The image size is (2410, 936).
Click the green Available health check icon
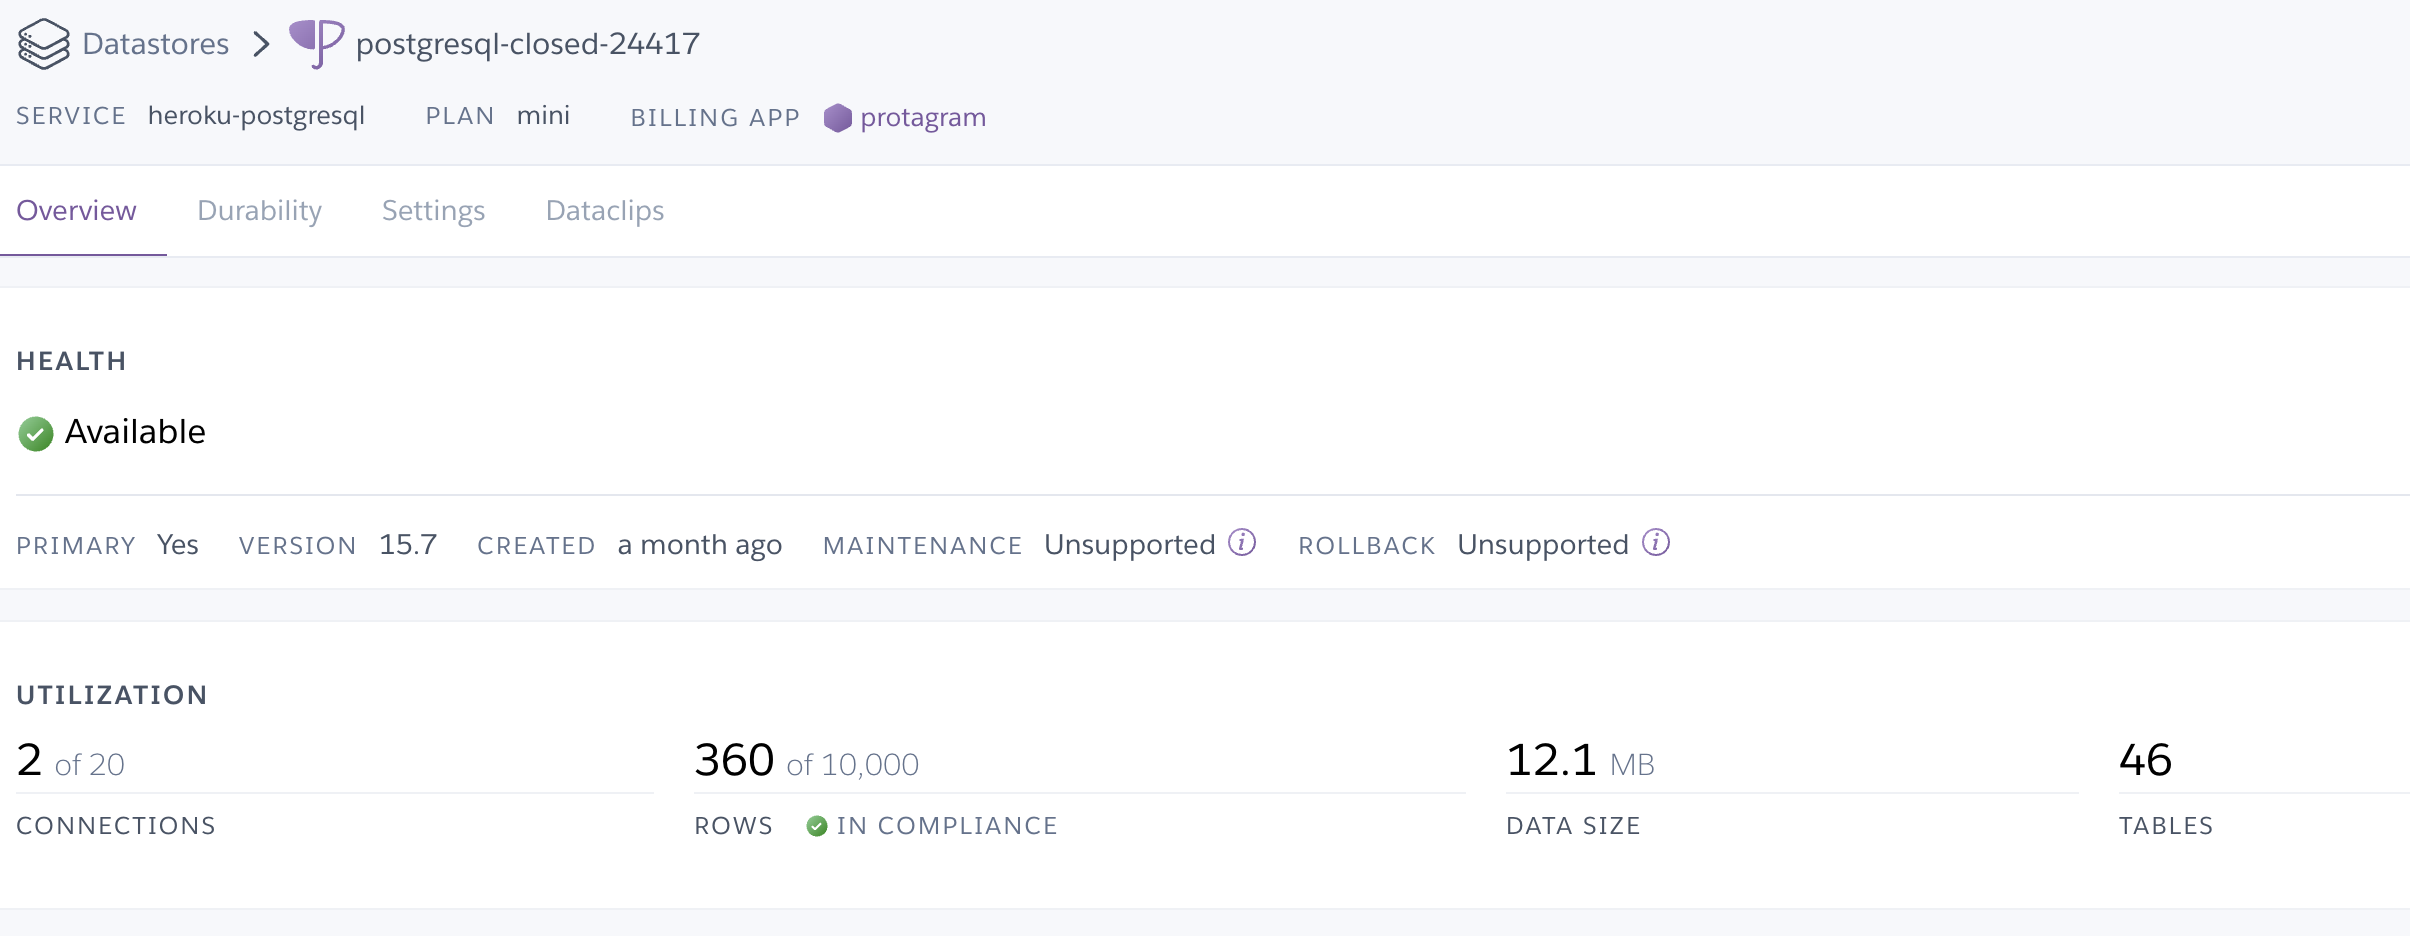[36, 434]
